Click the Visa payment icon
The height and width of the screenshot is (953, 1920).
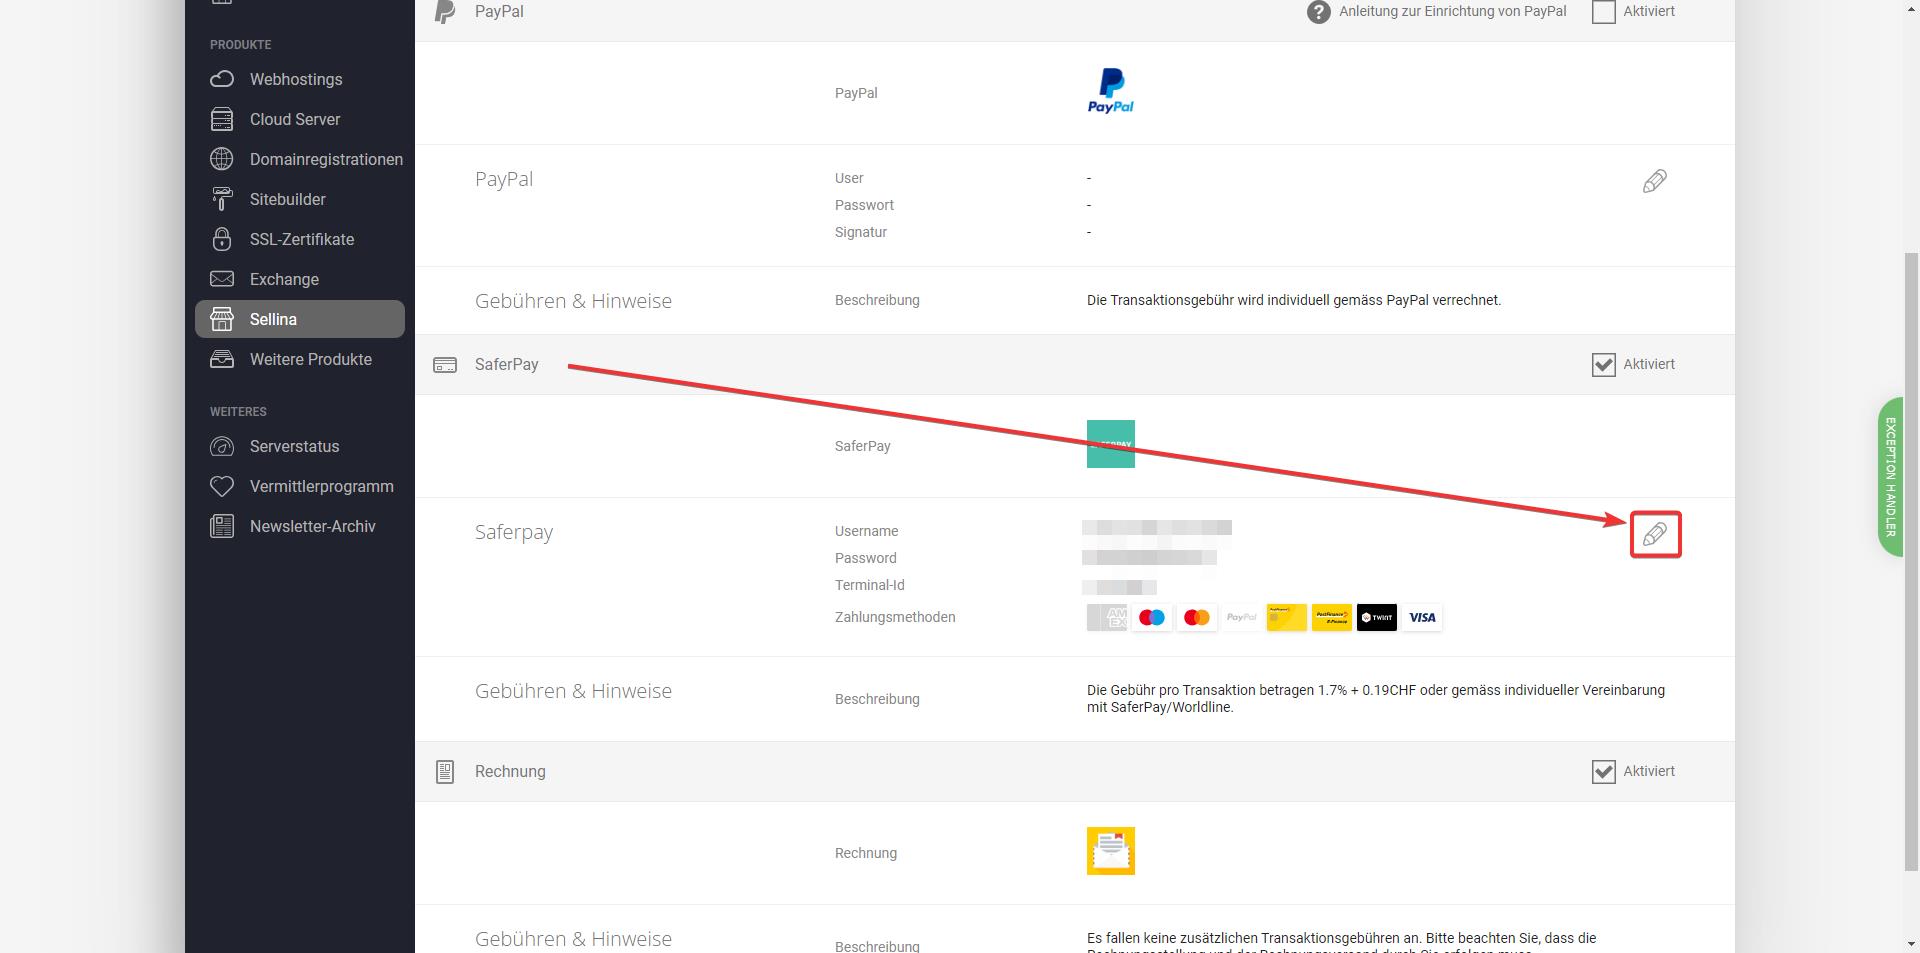(1422, 617)
